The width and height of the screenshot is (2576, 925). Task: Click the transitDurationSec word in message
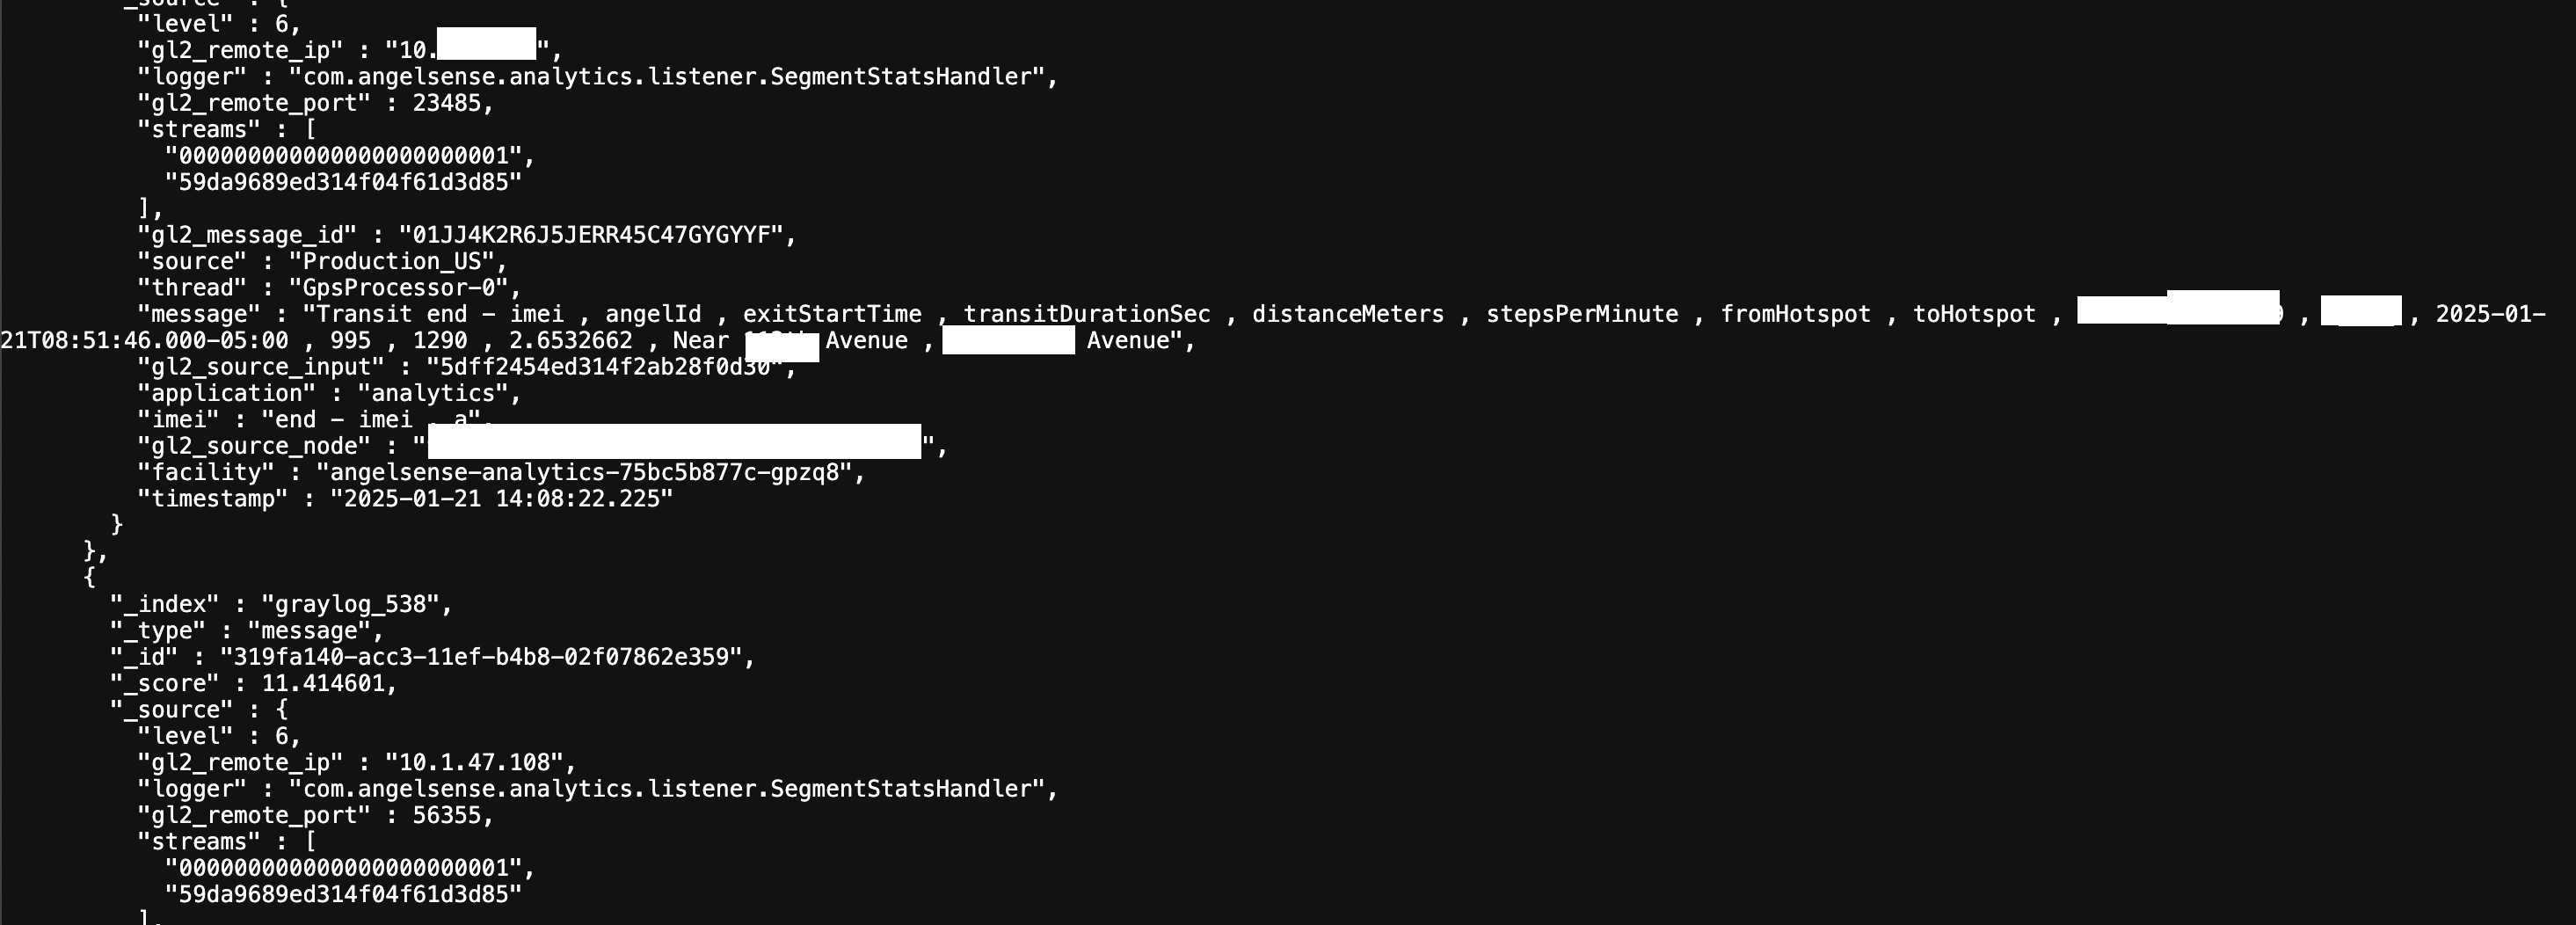click(x=1087, y=314)
